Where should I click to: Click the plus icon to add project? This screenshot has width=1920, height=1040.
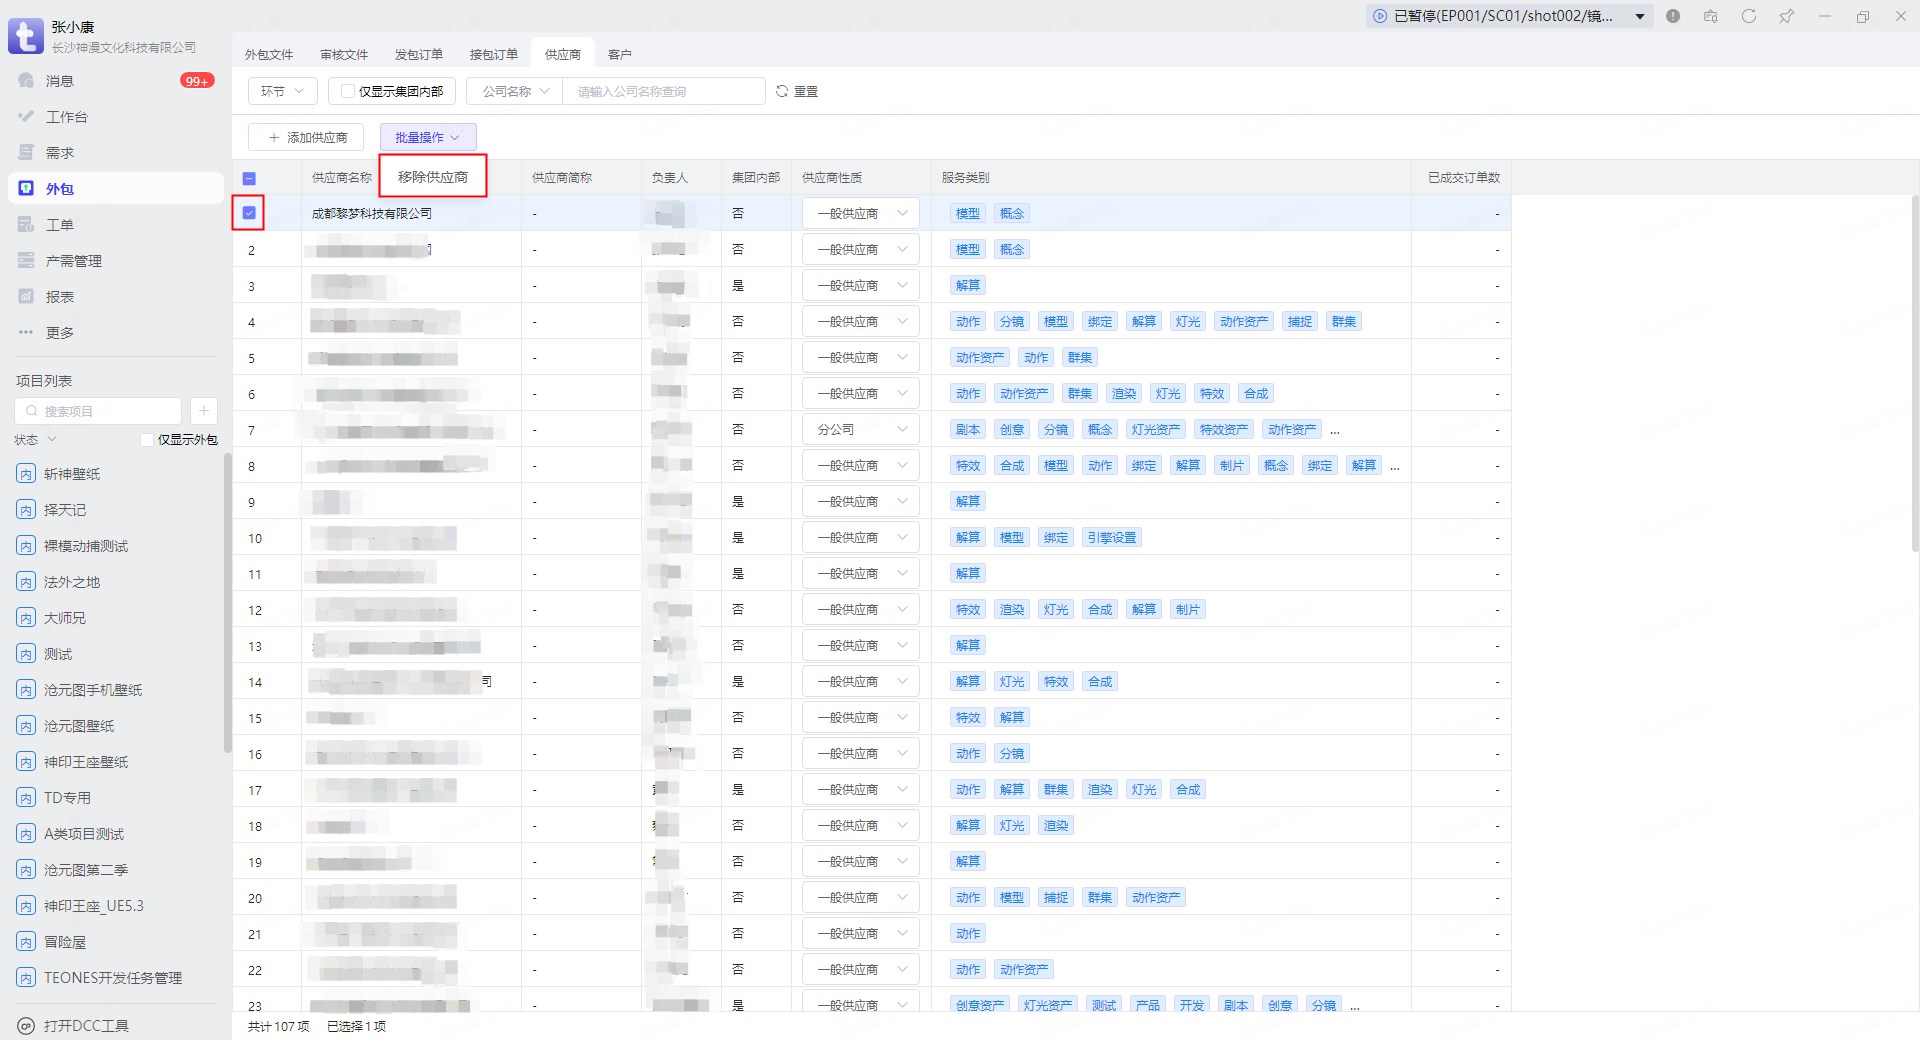click(203, 411)
